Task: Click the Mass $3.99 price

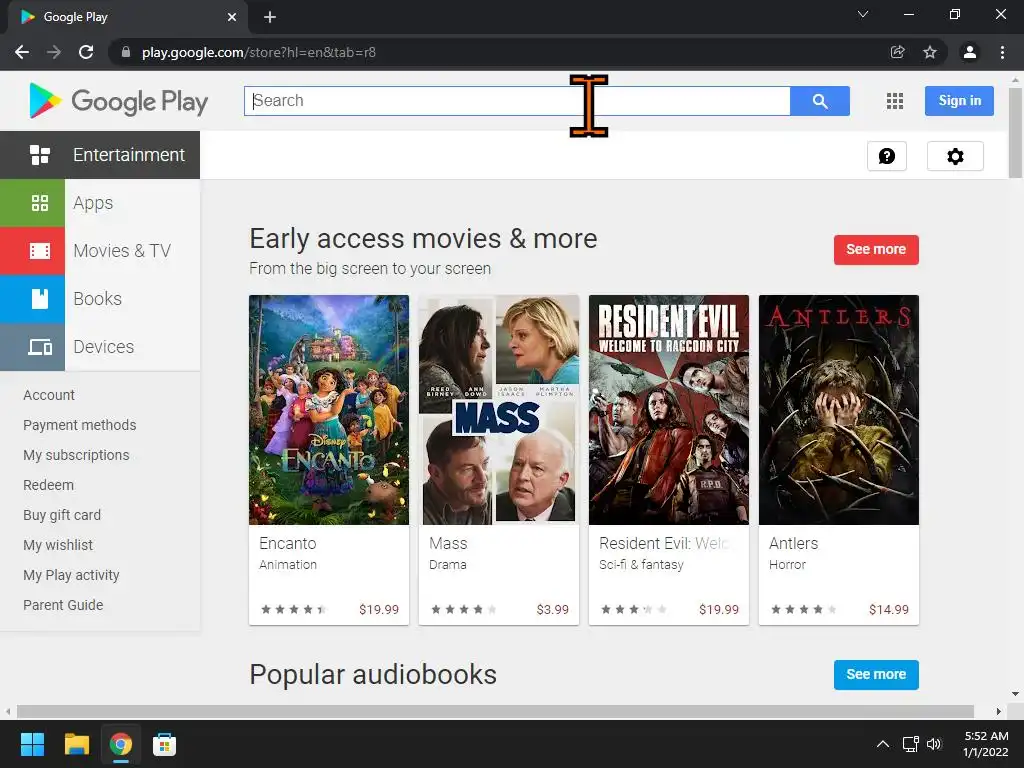Action: click(x=552, y=609)
